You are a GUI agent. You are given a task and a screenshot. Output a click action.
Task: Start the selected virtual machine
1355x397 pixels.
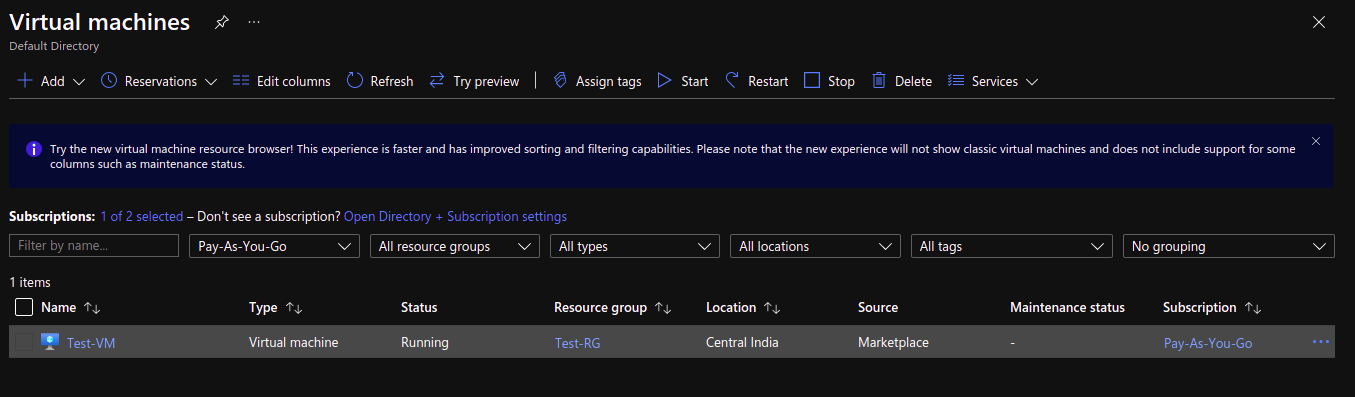pyautogui.click(x=683, y=81)
